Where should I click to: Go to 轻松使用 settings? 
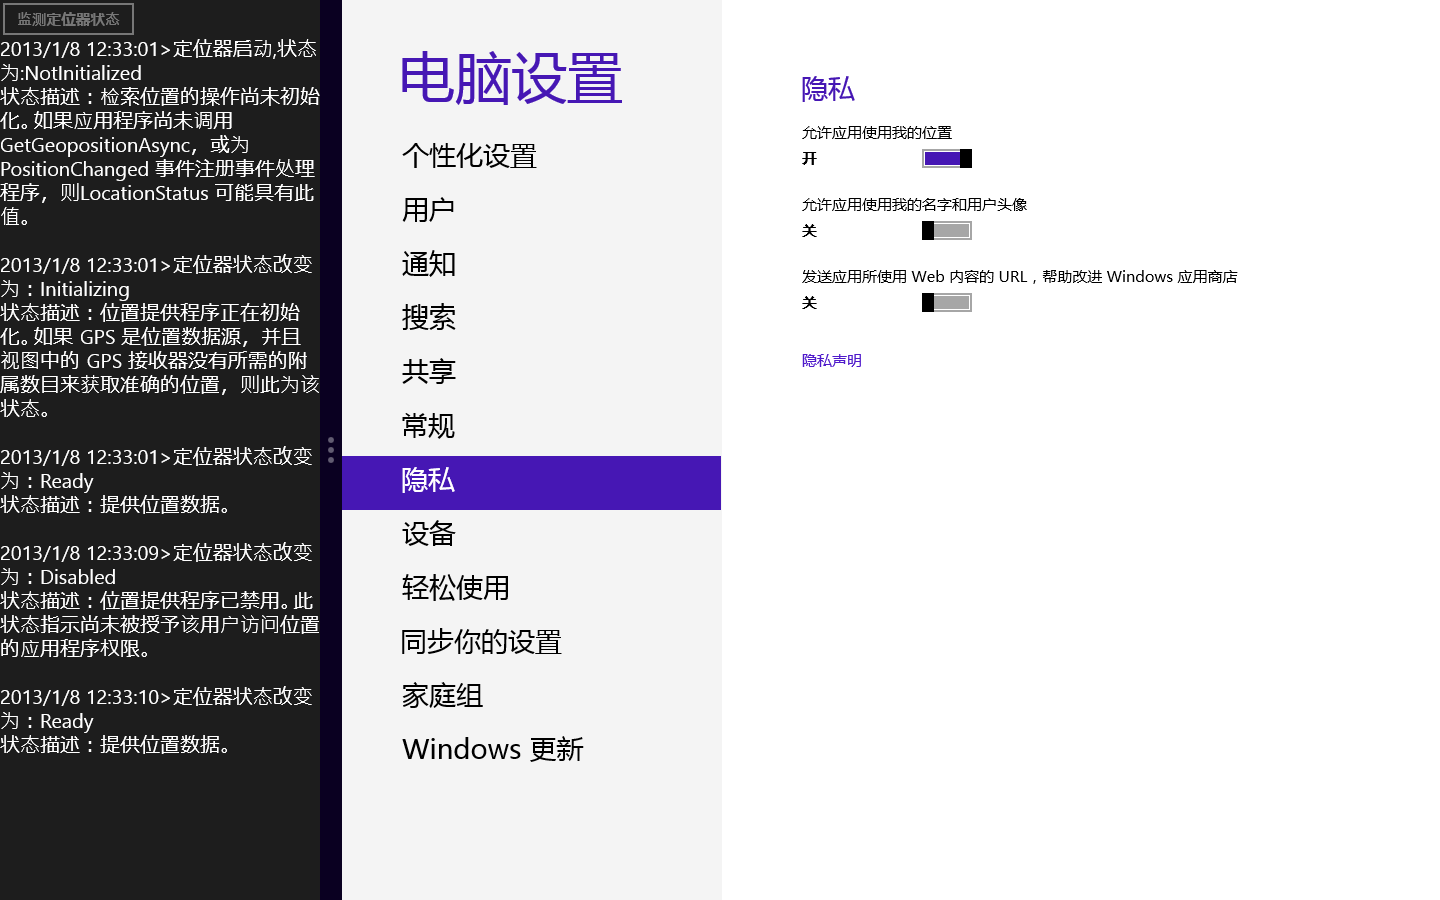pos(531,588)
